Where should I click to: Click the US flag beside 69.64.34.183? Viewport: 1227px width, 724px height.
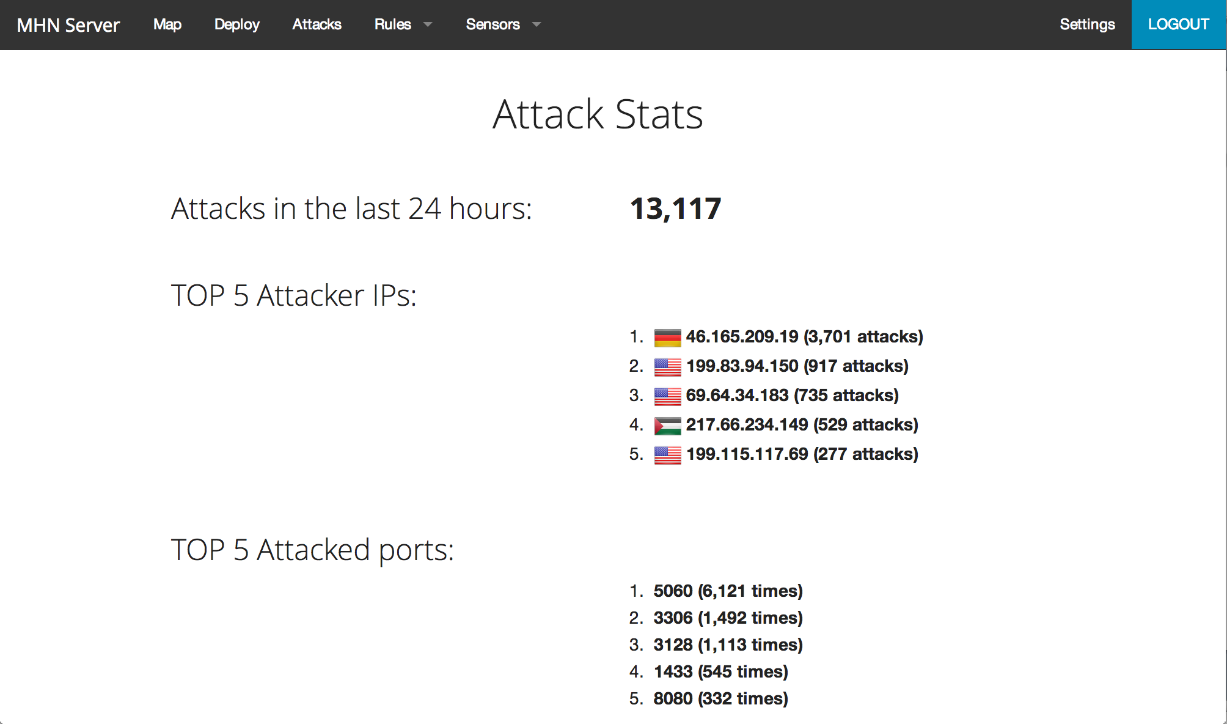[x=667, y=396]
